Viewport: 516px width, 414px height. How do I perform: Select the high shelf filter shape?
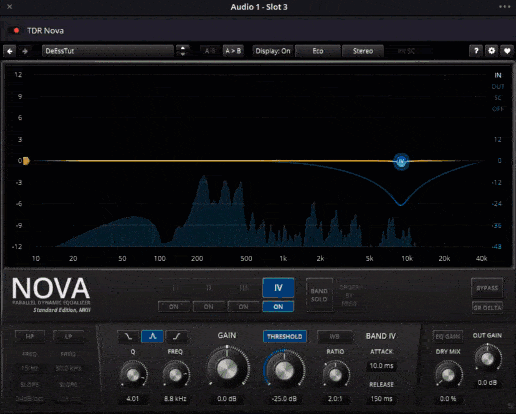tap(176, 336)
